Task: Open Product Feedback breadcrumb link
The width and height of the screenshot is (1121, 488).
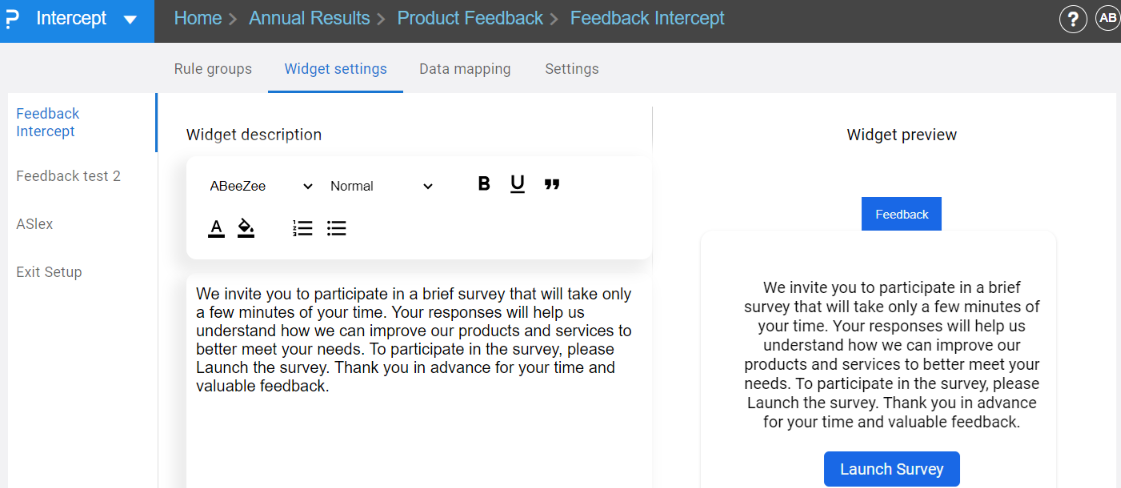Action: [x=470, y=19]
